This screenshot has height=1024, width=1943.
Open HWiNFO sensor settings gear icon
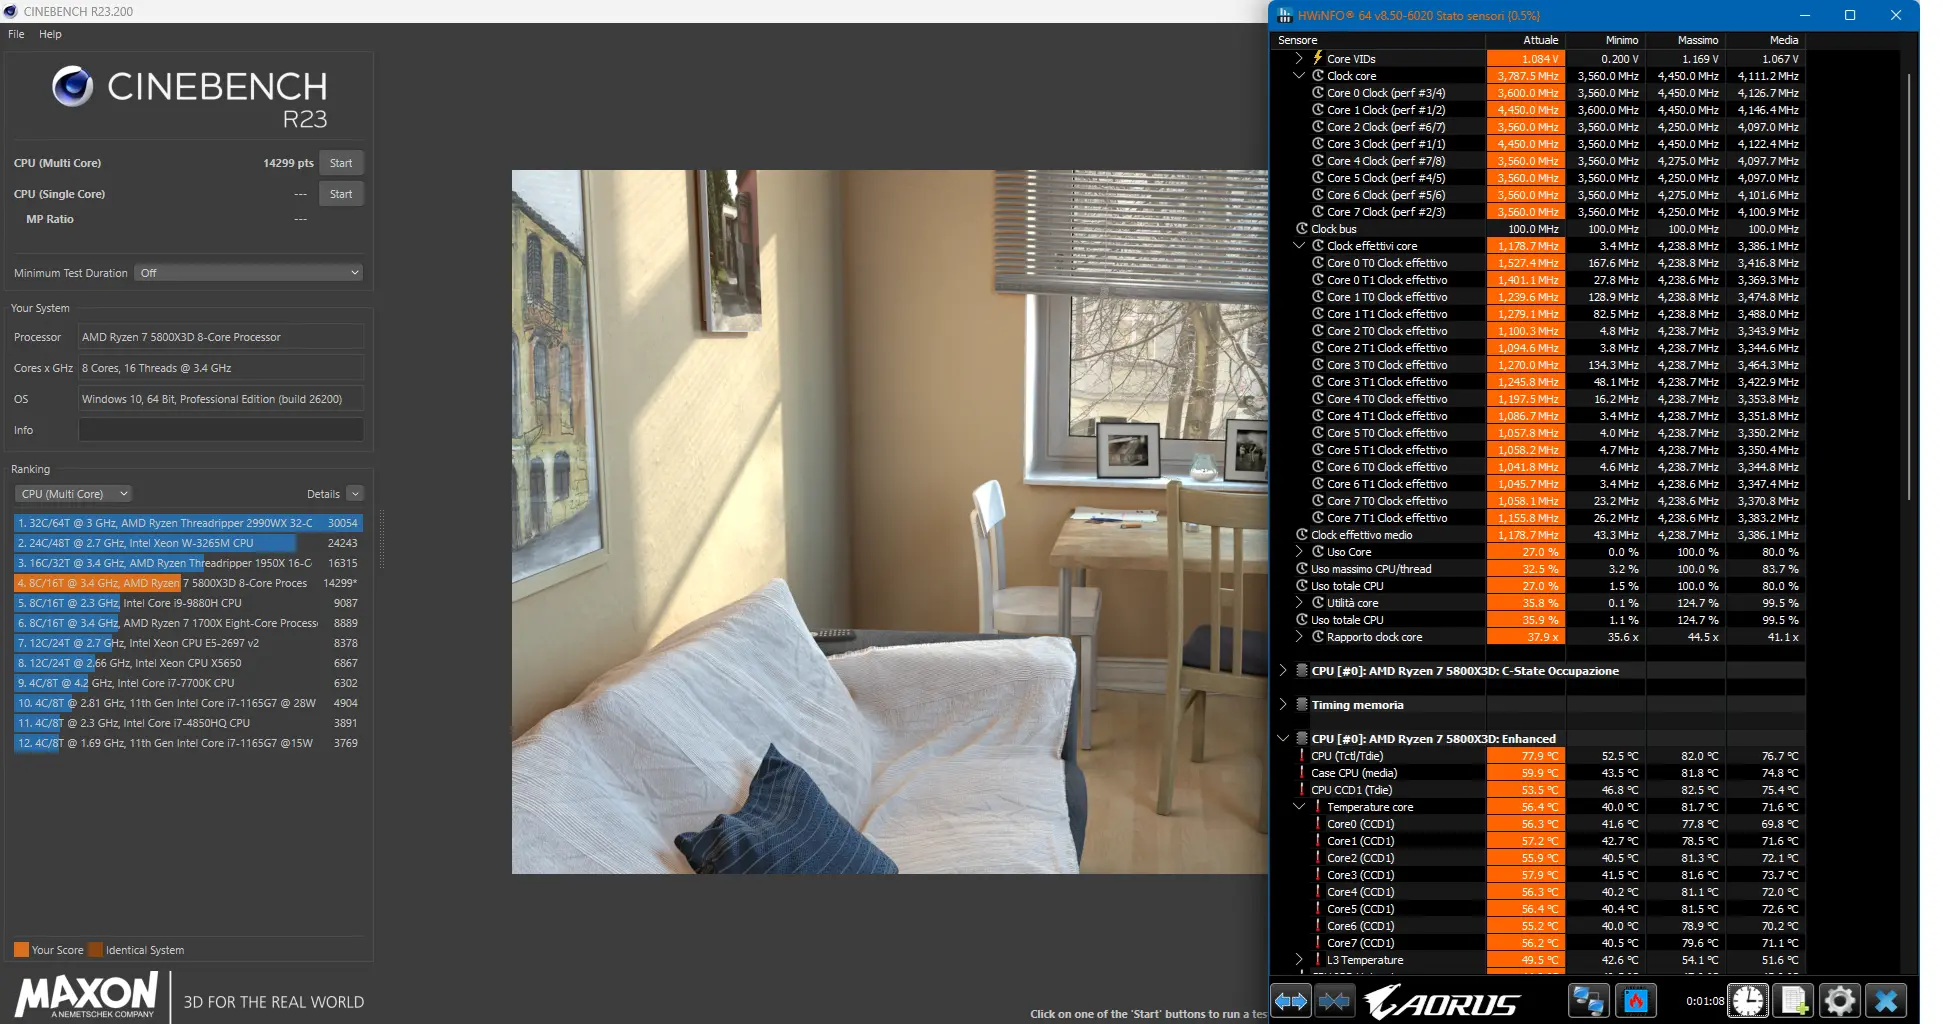click(1839, 1001)
